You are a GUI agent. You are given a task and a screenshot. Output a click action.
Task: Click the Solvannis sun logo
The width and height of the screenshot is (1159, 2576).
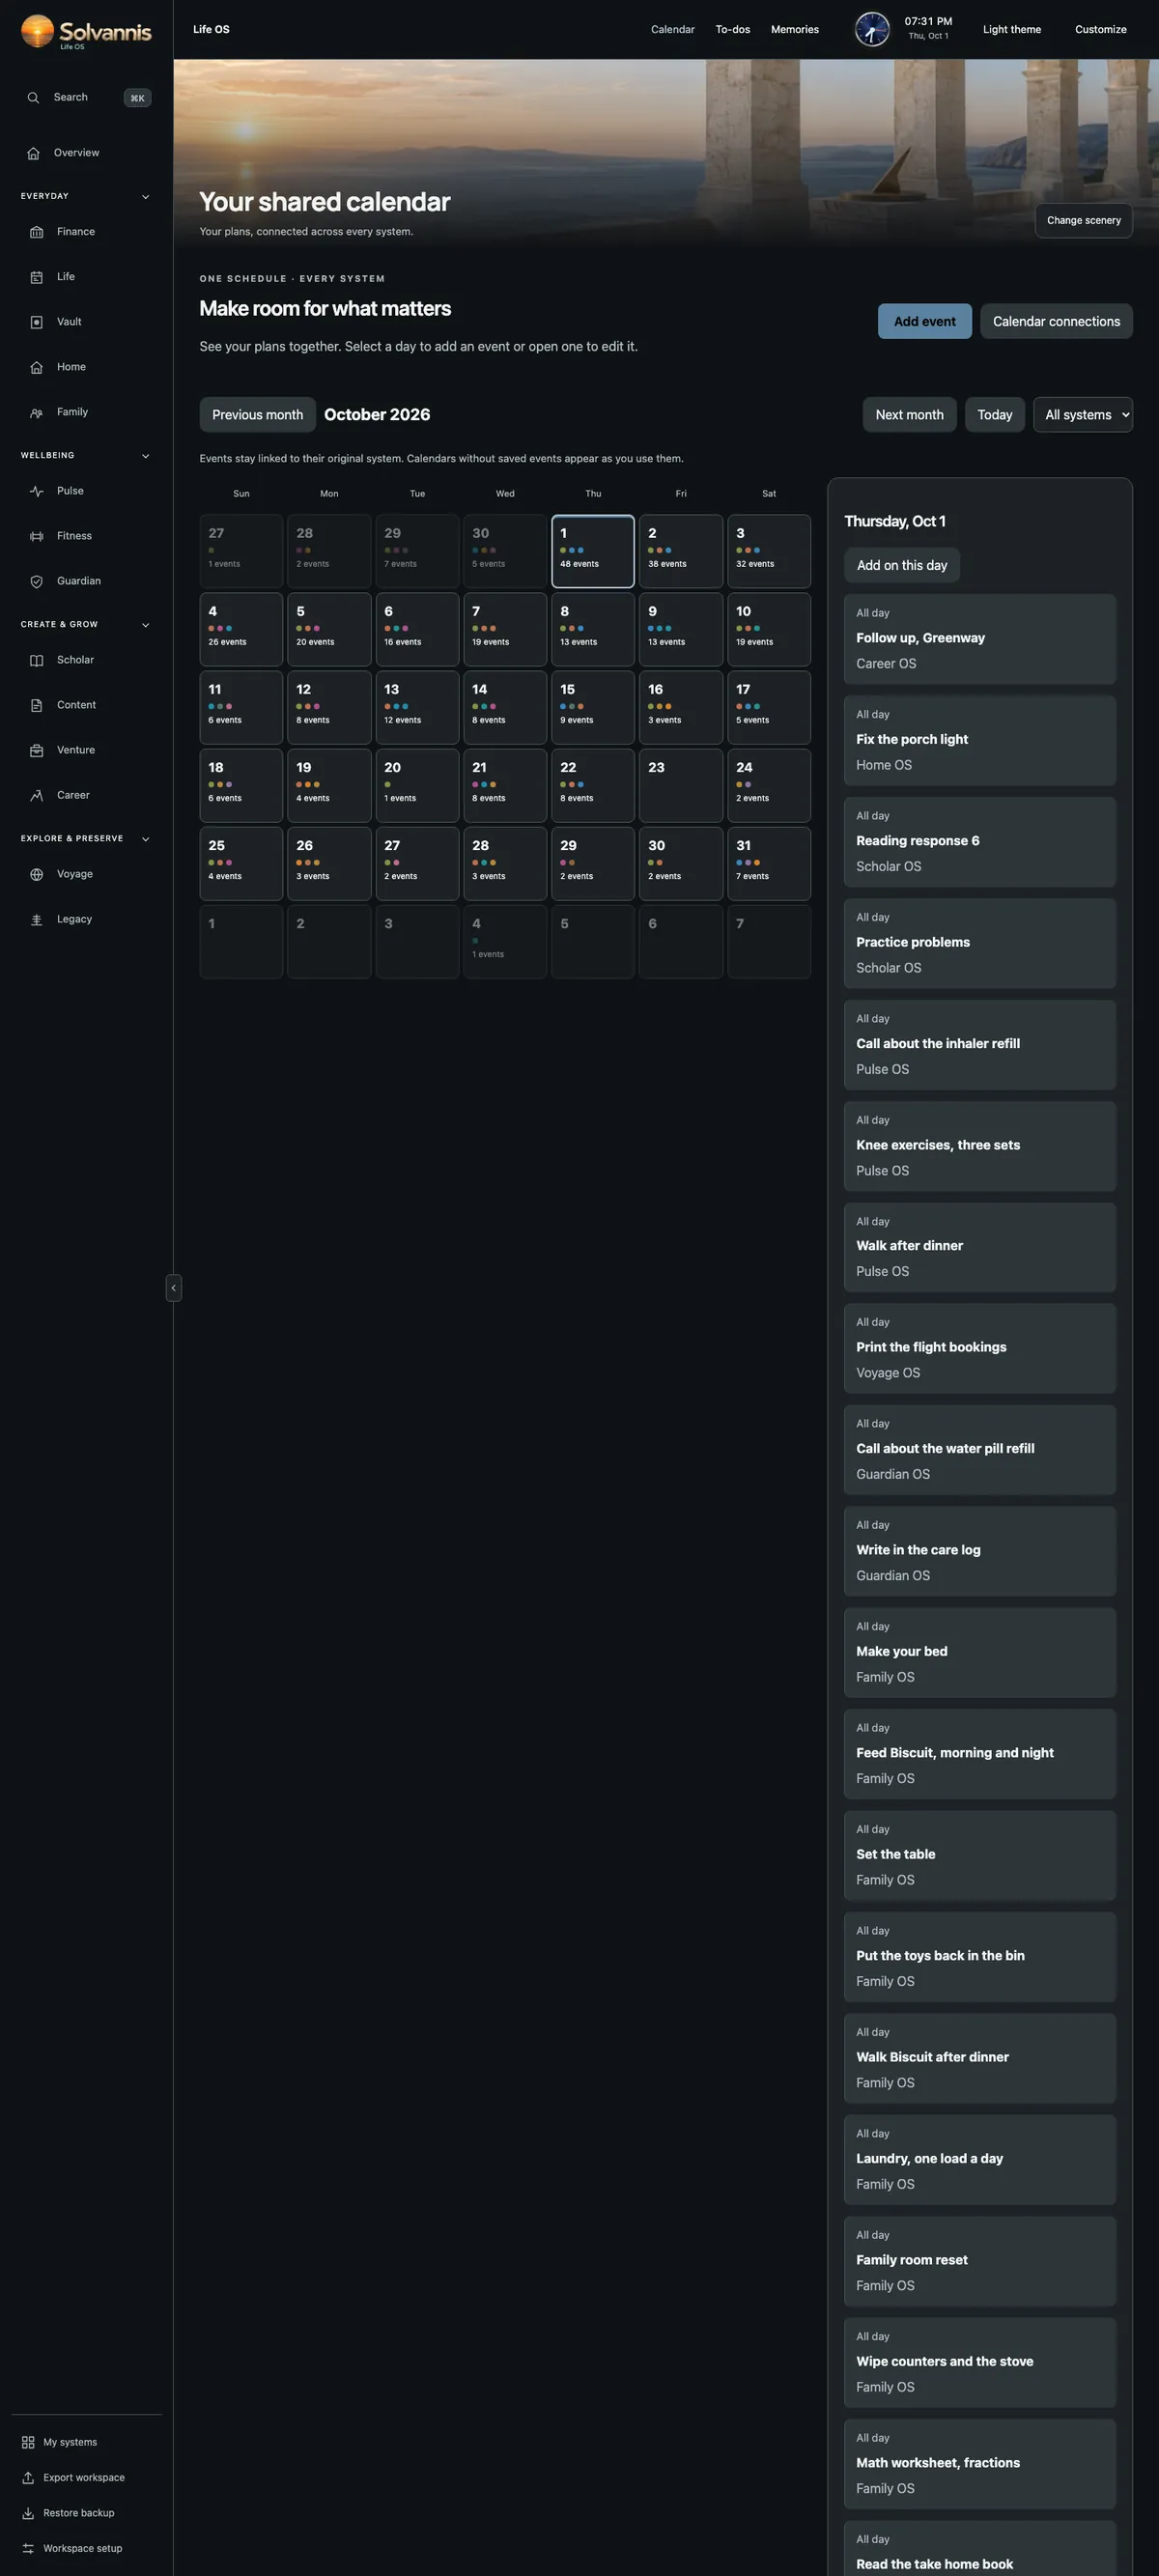click(37, 30)
